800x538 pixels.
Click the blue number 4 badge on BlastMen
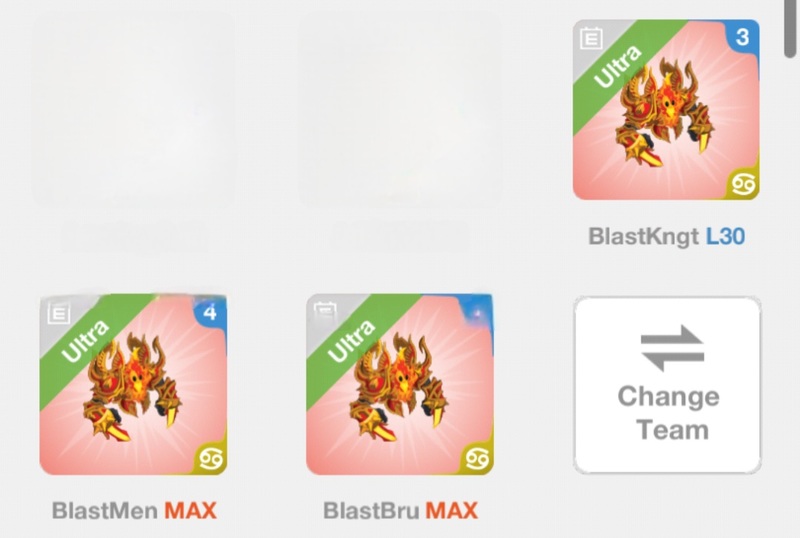tap(210, 311)
